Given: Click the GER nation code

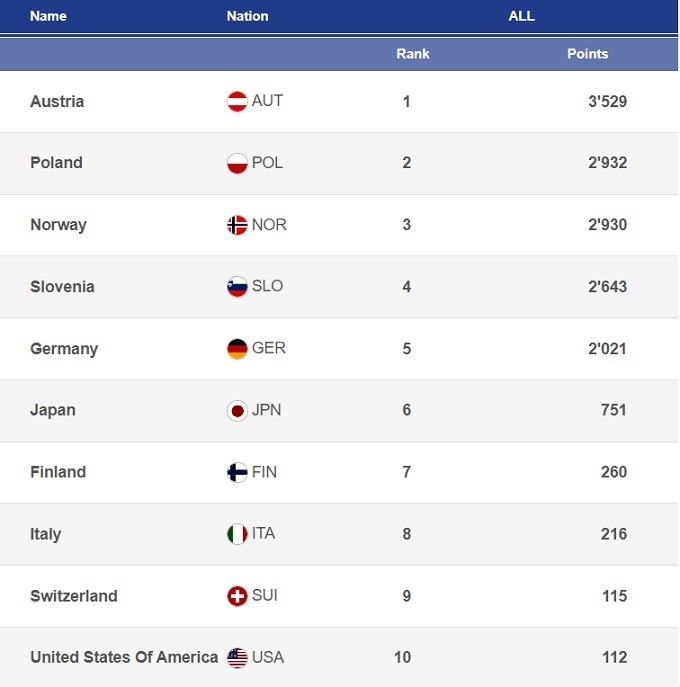Looking at the screenshot, I should click(268, 349).
